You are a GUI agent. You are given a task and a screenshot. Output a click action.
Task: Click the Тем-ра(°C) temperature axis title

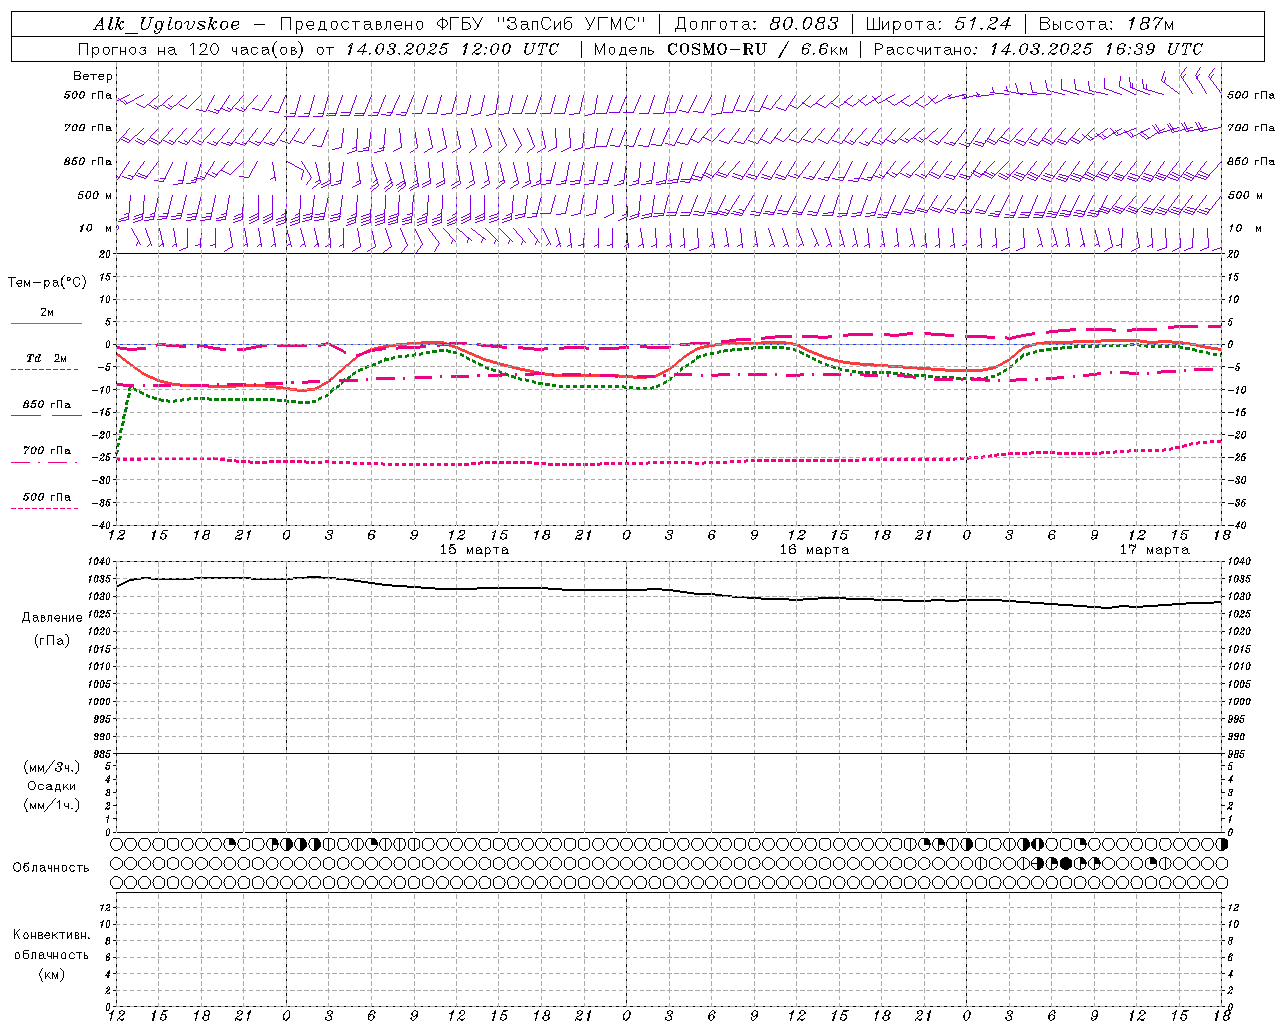(x=47, y=283)
